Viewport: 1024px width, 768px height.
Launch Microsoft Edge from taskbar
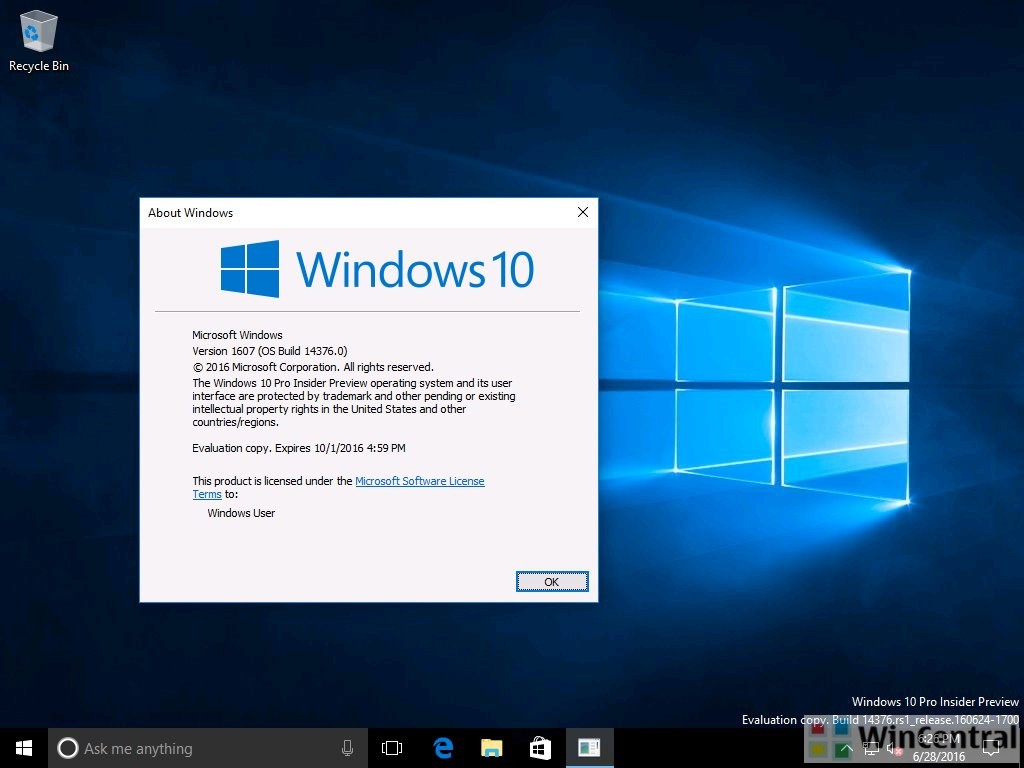click(x=443, y=748)
